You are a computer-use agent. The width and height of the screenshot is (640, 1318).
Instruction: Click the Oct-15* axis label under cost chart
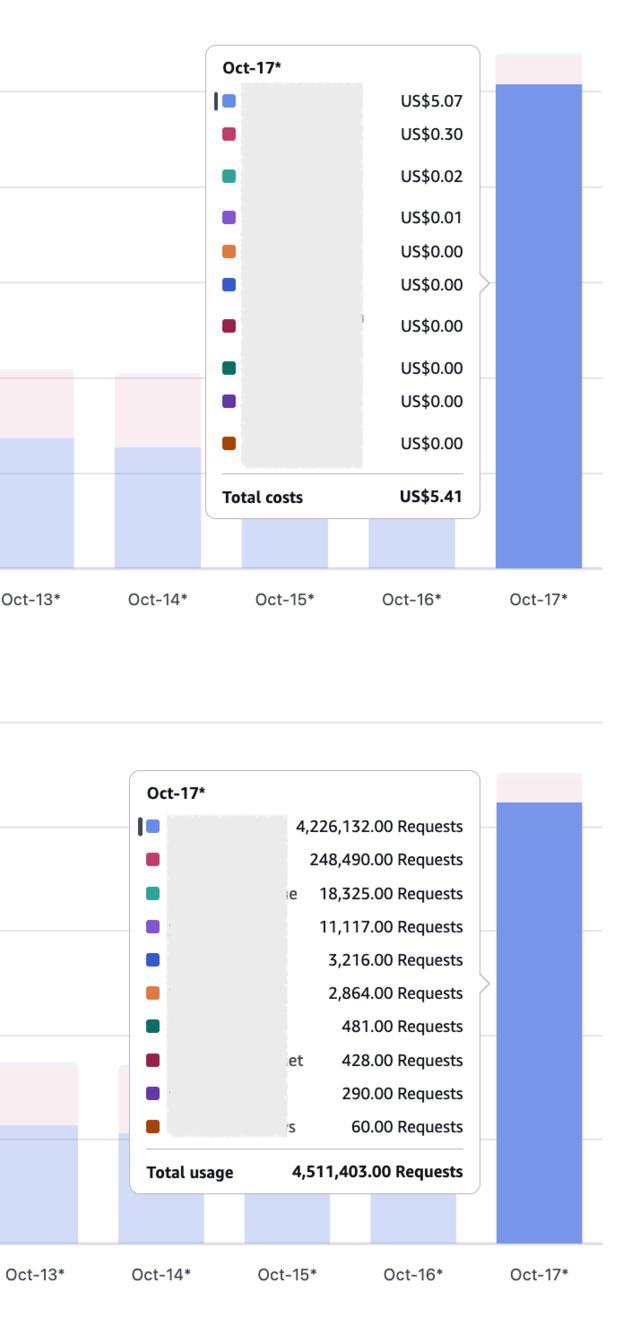[x=285, y=599]
